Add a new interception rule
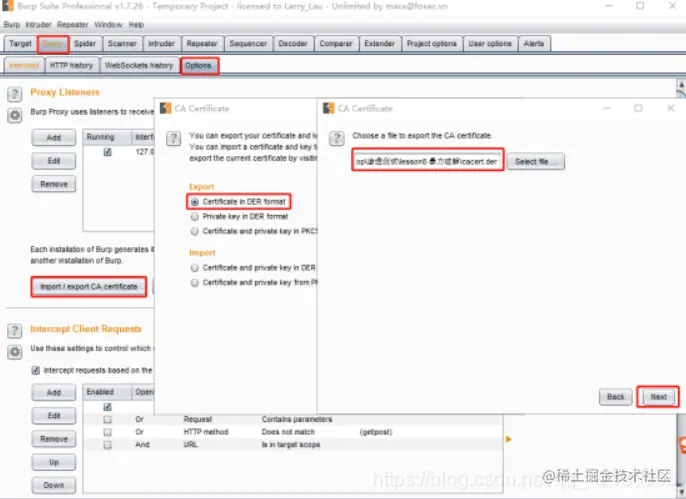 54,393
